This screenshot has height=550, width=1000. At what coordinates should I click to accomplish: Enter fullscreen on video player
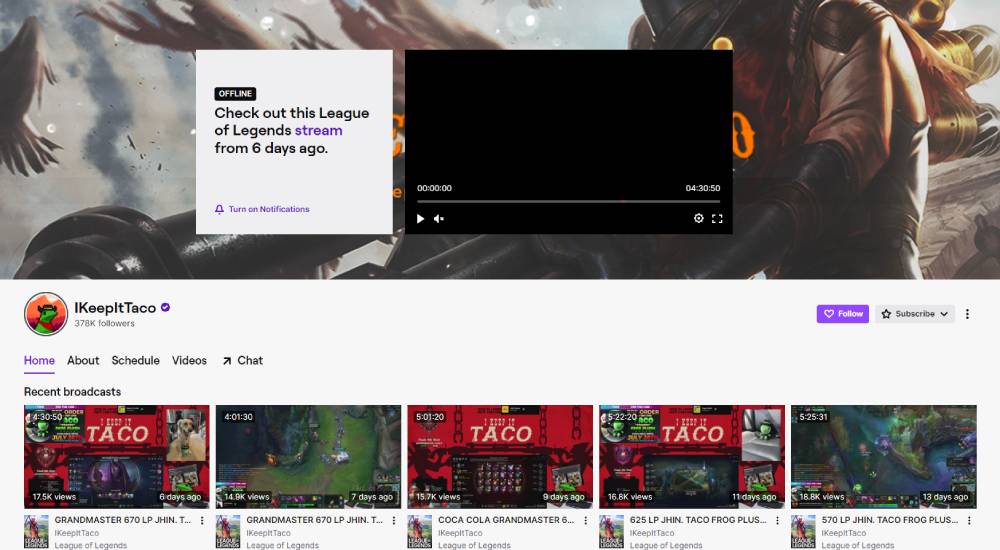click(717, 219)
